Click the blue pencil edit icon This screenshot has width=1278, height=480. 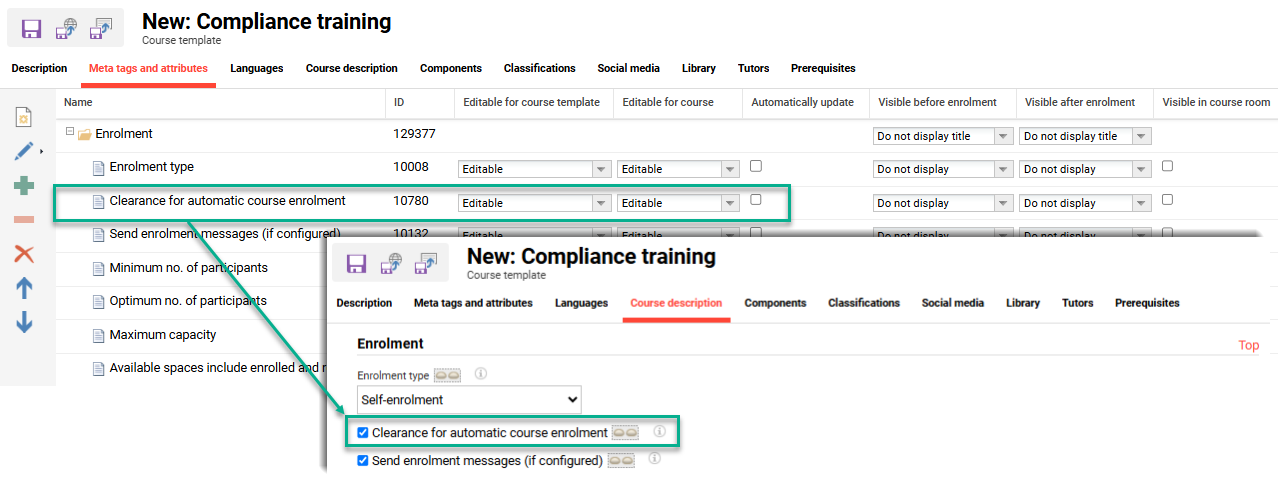pos(24,152)
